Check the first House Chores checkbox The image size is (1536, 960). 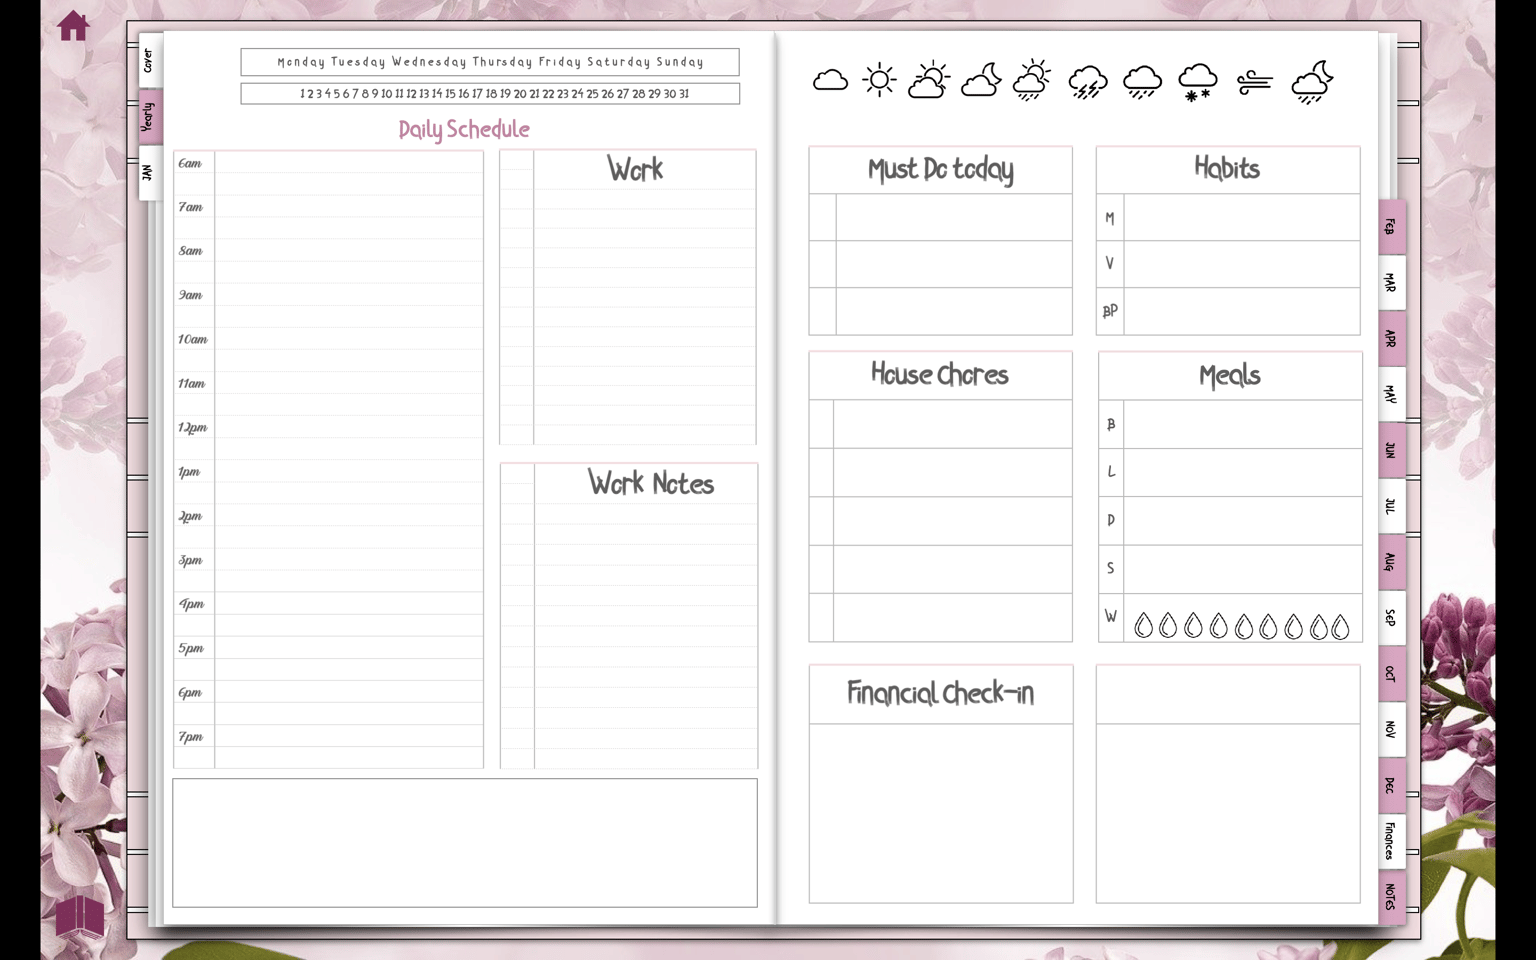tap(821, 424)
